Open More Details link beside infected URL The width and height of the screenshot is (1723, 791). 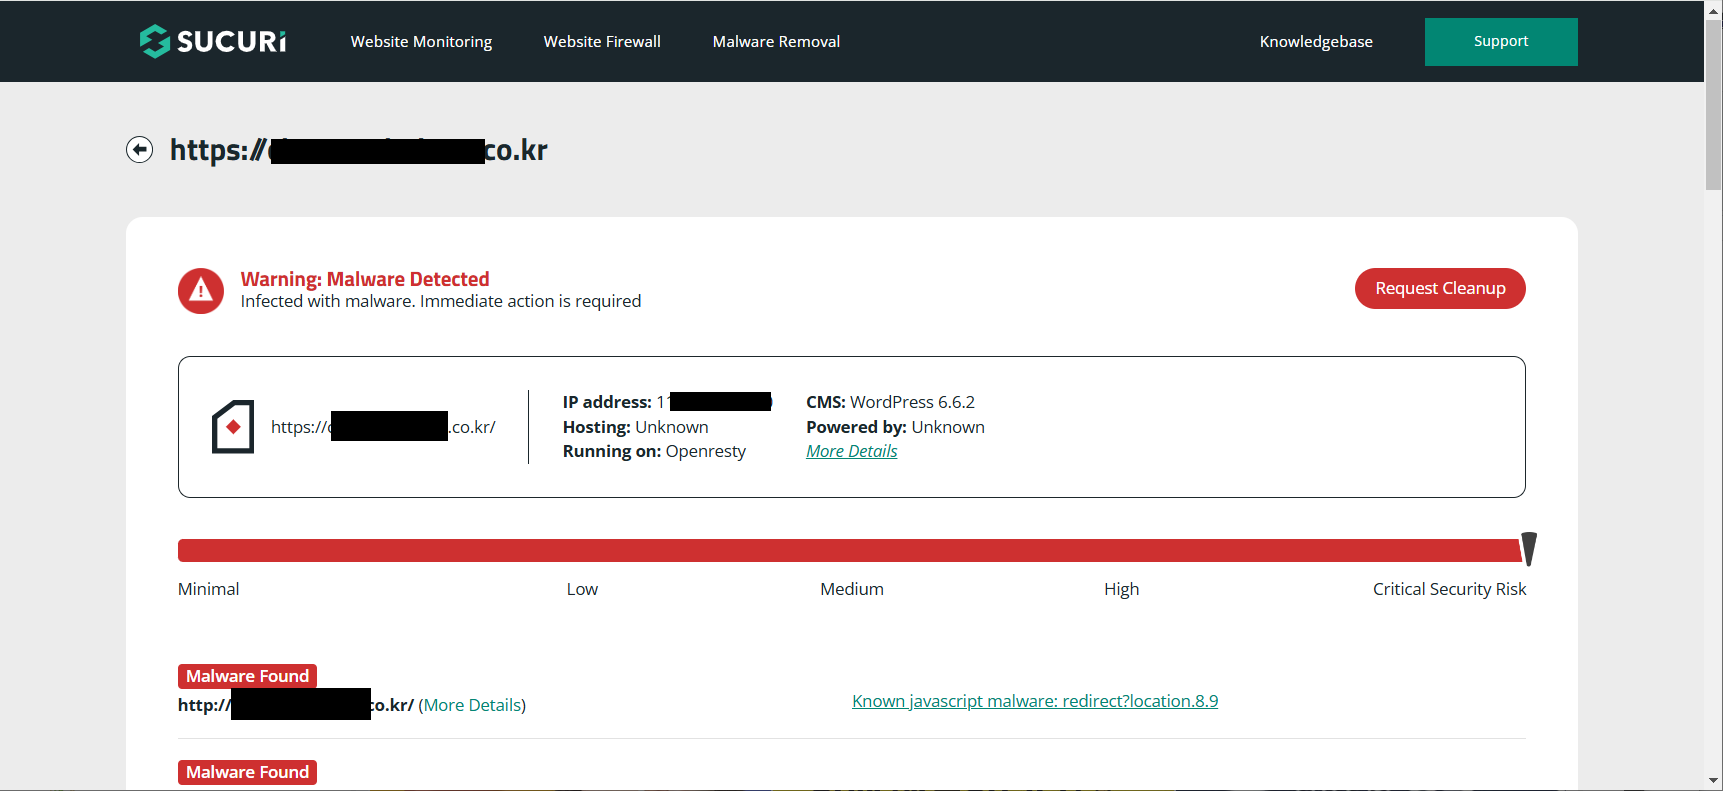(x=472, y=705)
